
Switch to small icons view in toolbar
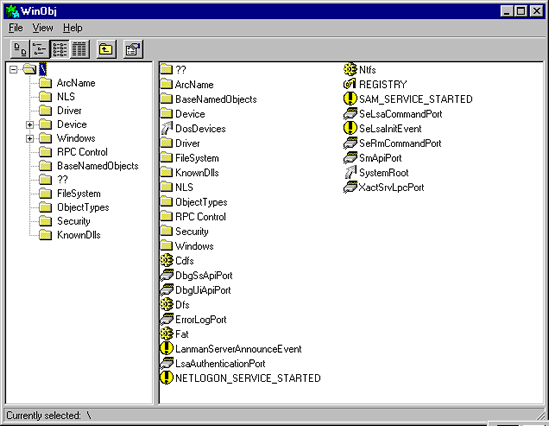click(40, 49)
